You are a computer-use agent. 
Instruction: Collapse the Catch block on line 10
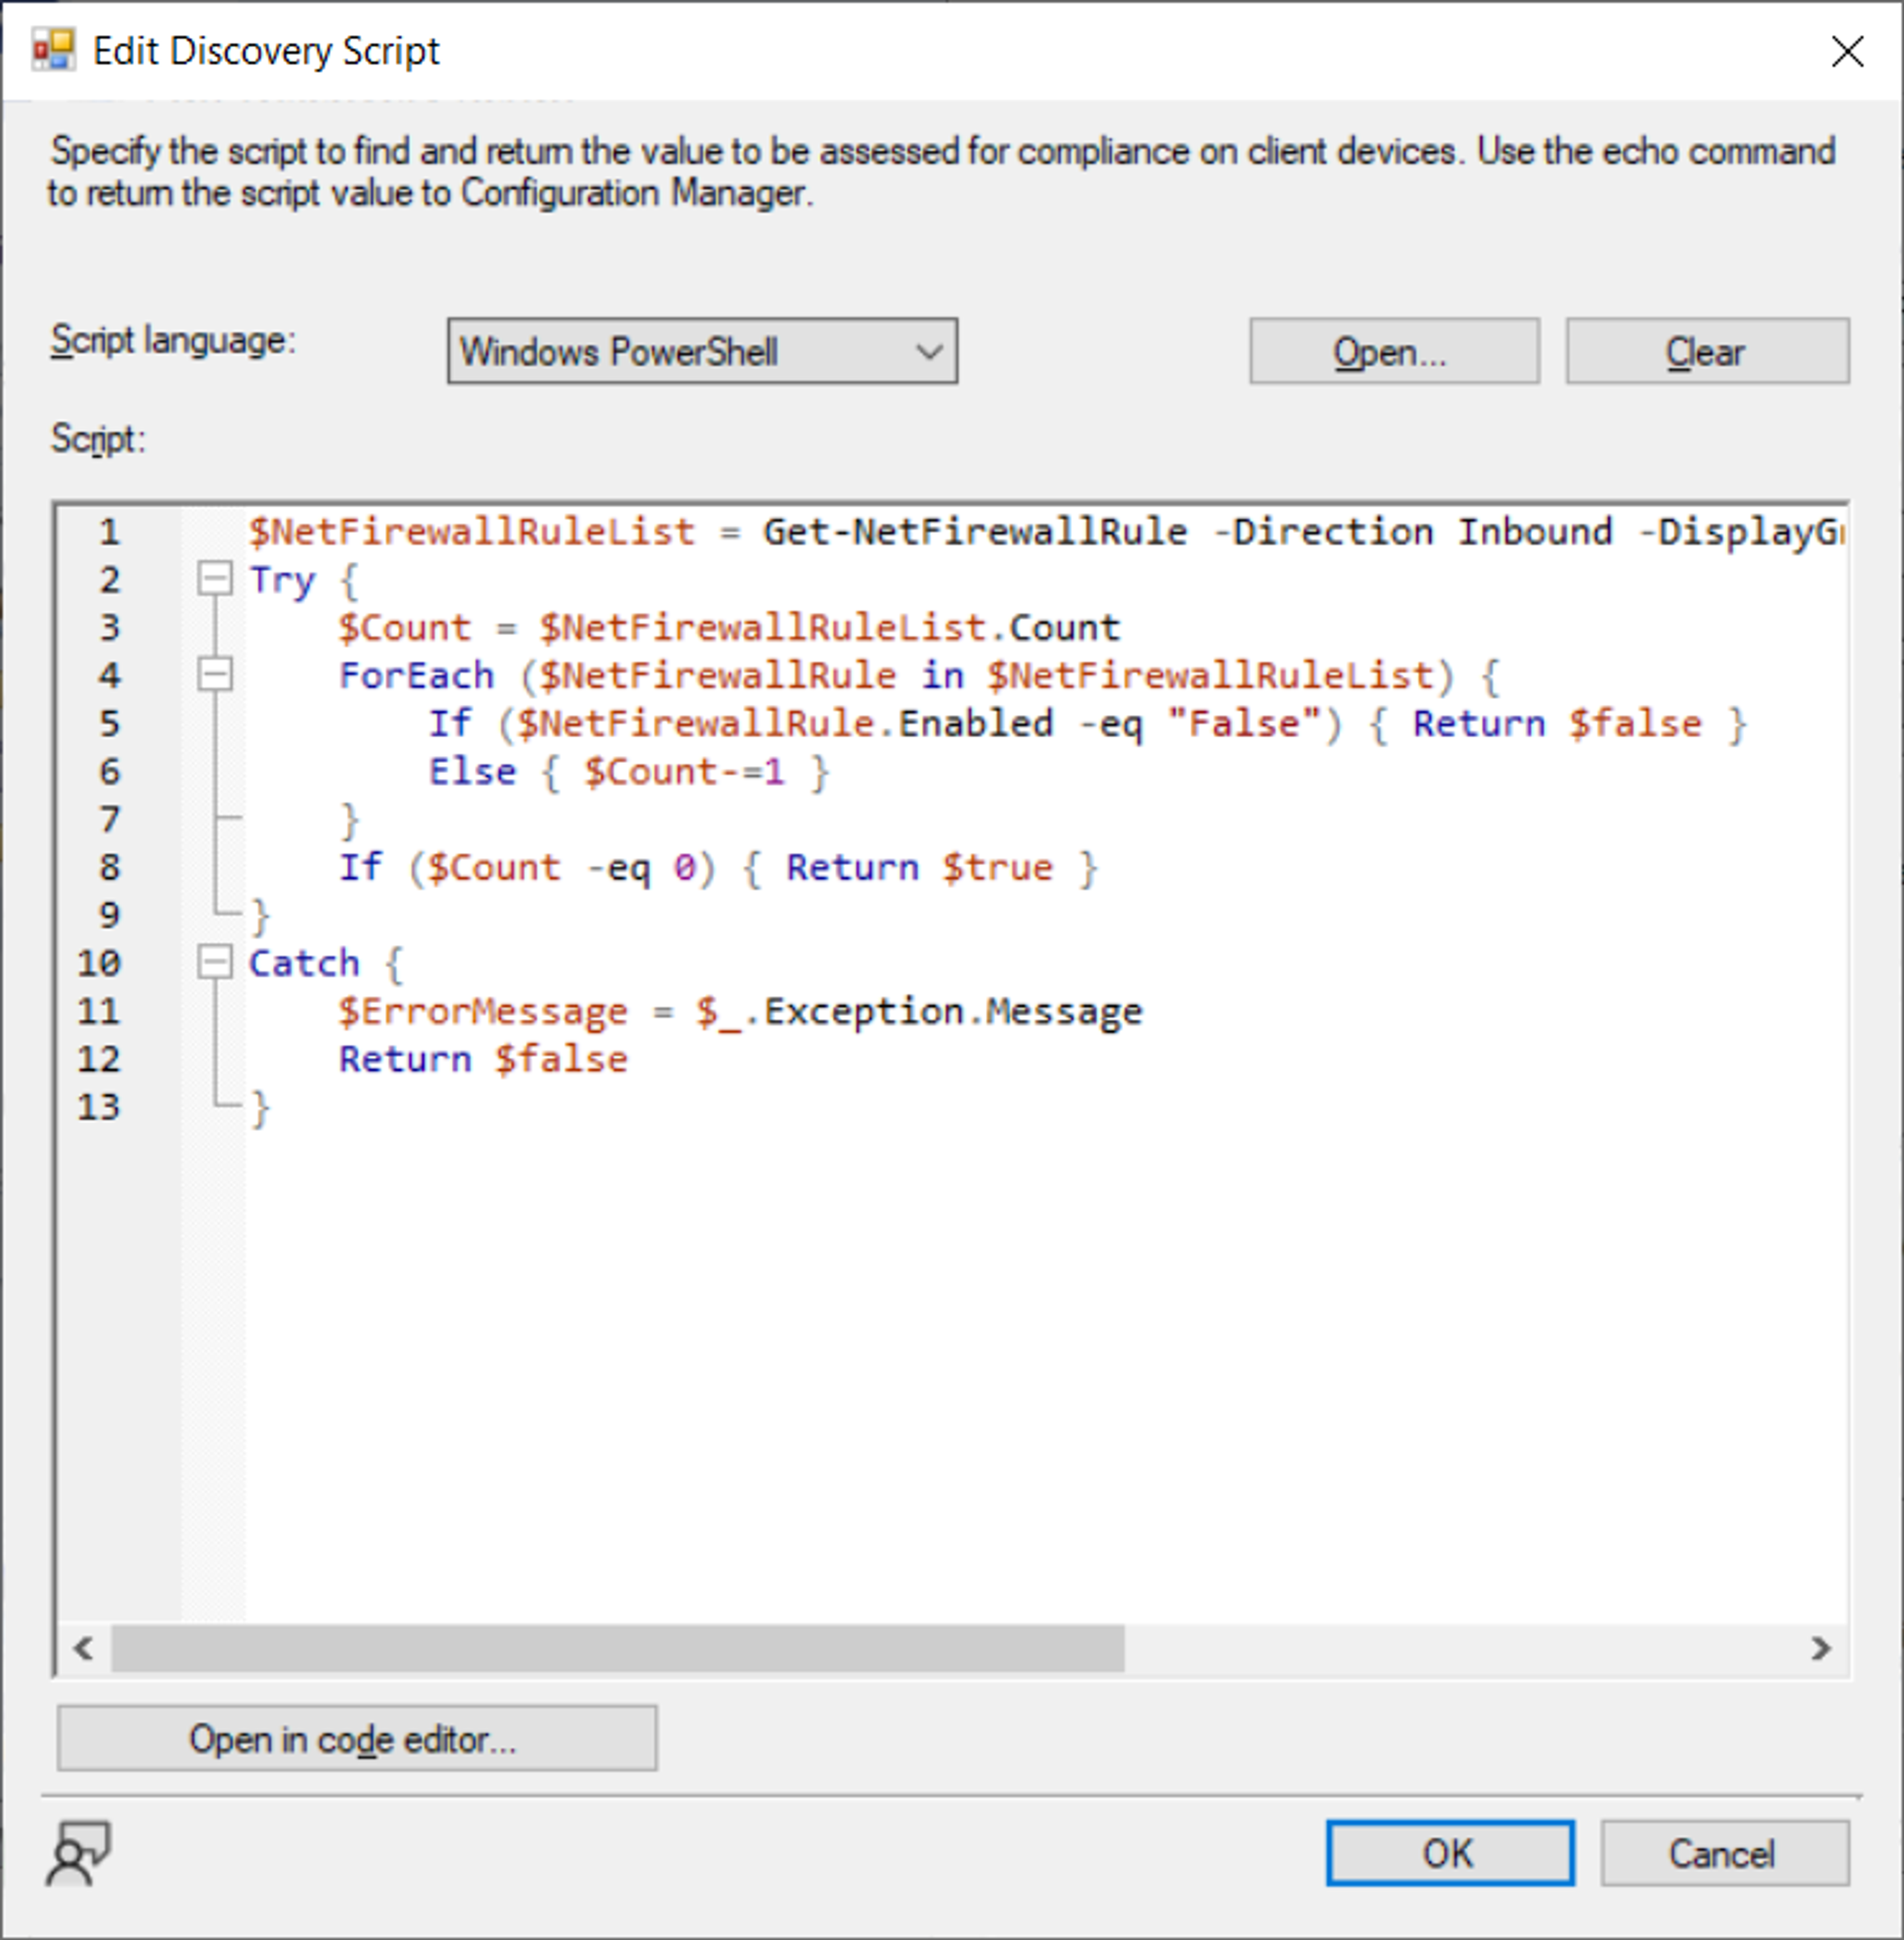click(215, 962)
